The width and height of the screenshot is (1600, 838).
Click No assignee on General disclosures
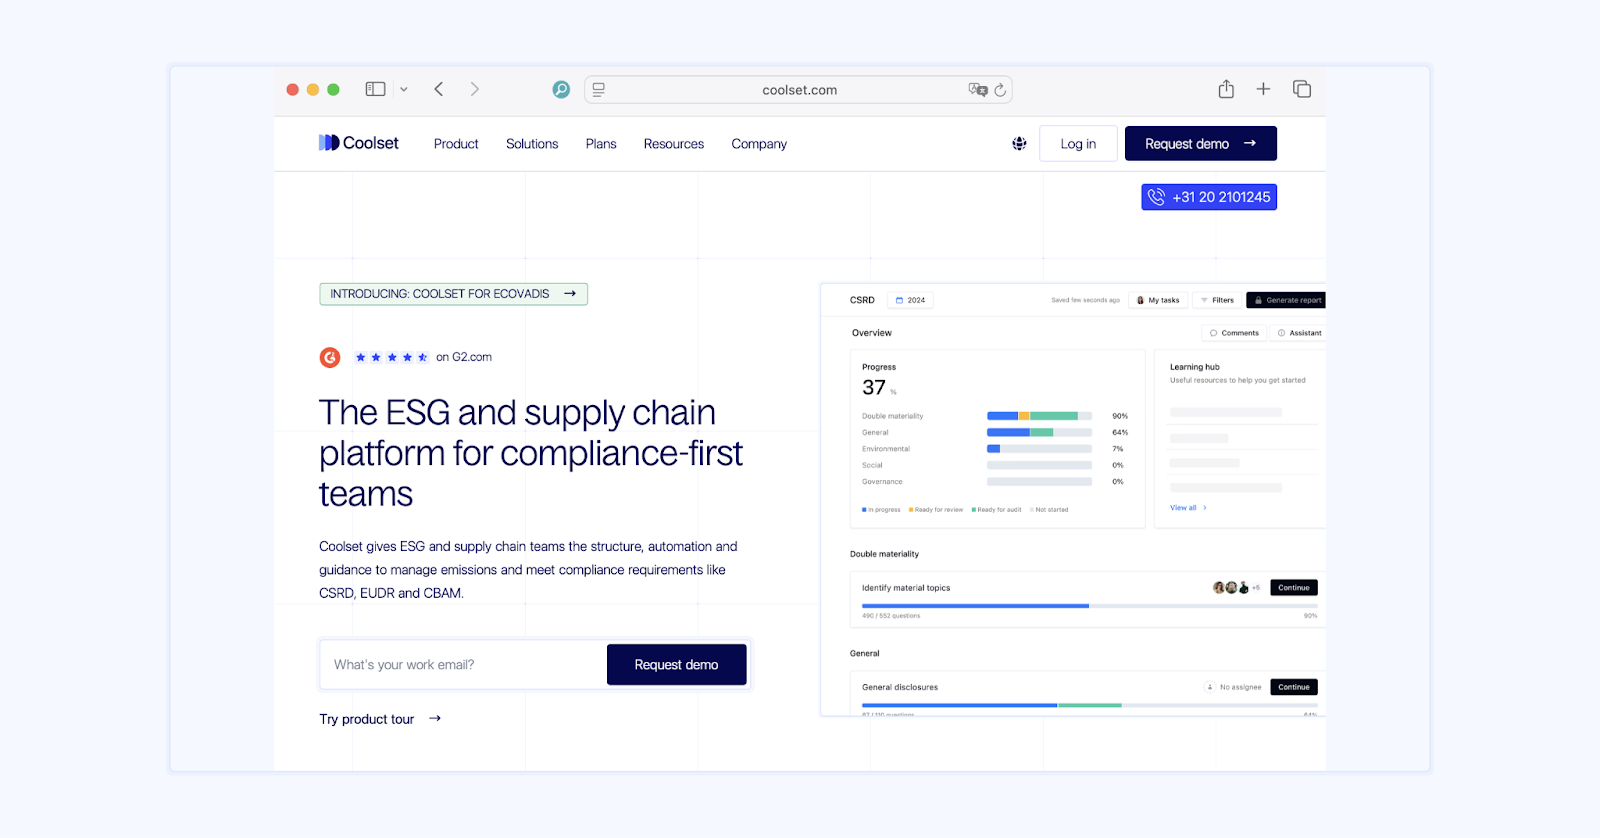coord(1233,687)
